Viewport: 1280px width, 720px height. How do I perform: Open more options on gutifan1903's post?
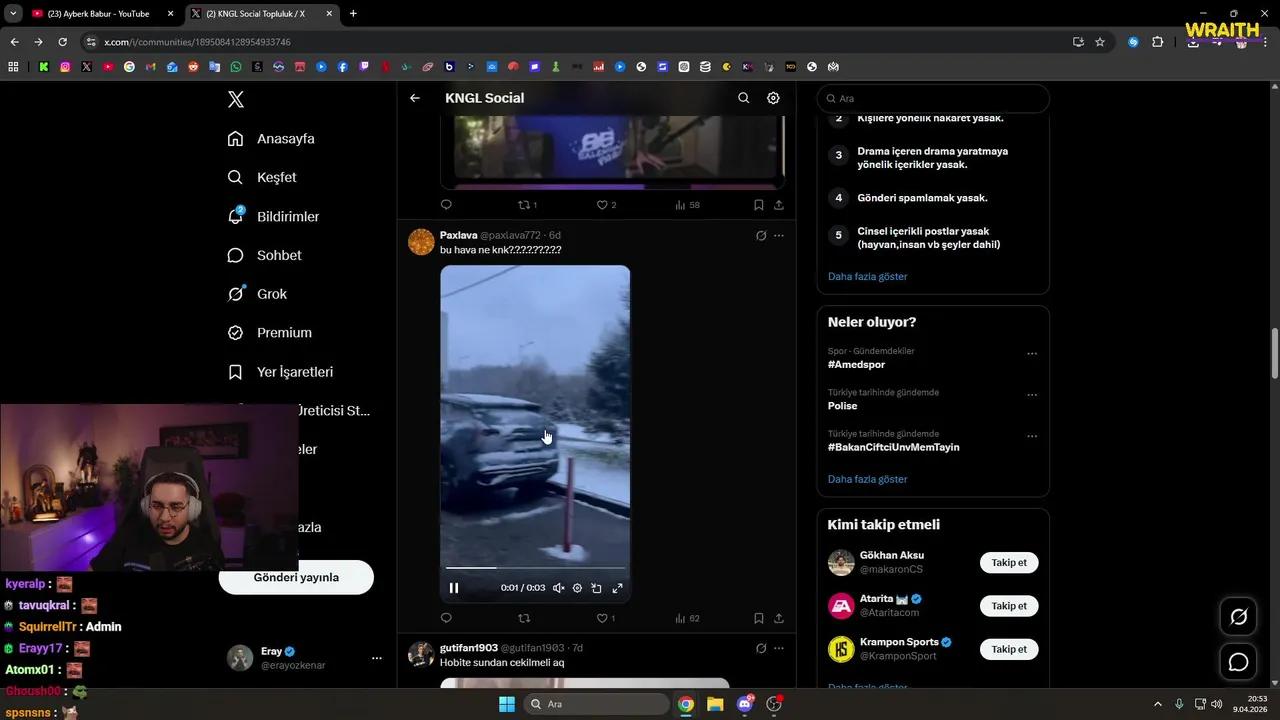coord(779,648)
